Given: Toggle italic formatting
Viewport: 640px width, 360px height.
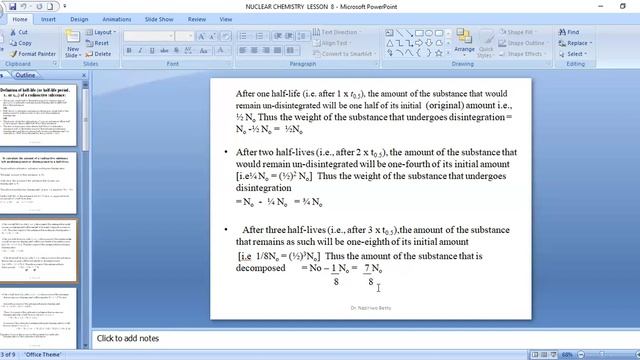Looking at the screenshot, I should point(140,50).
